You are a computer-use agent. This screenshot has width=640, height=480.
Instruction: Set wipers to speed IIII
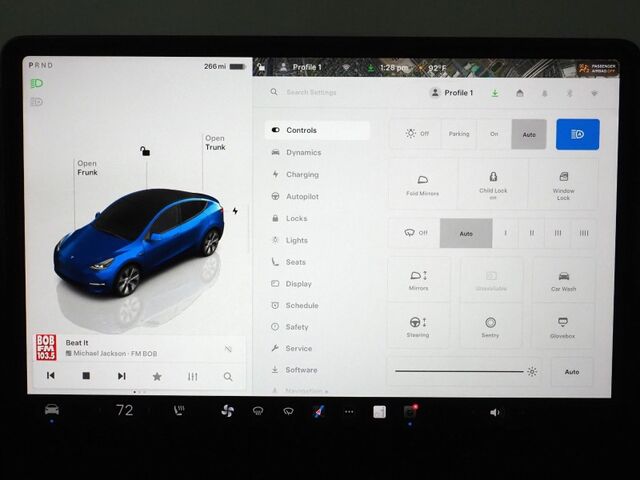tap(584, 233)
